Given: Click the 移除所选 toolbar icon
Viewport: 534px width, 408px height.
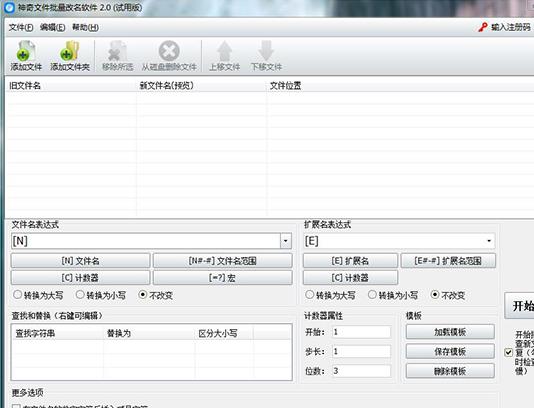Looking at the screenshot, I should tap(117, 50).
